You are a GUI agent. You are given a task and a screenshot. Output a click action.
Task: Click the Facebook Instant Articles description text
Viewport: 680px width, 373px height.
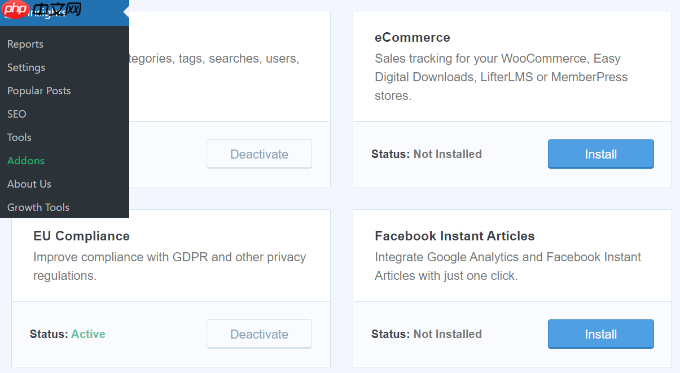click(508, 266)
